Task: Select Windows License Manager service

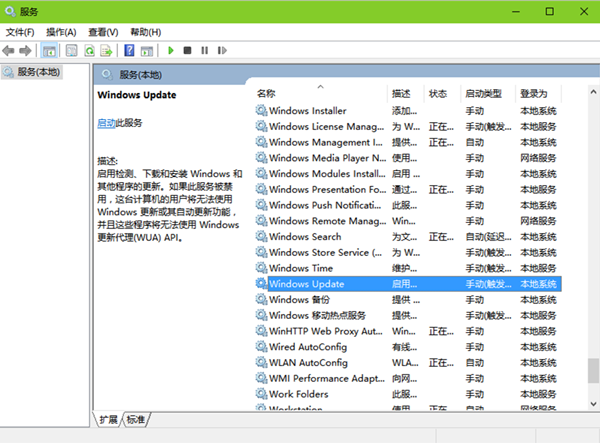Action: tap(326, 126)
